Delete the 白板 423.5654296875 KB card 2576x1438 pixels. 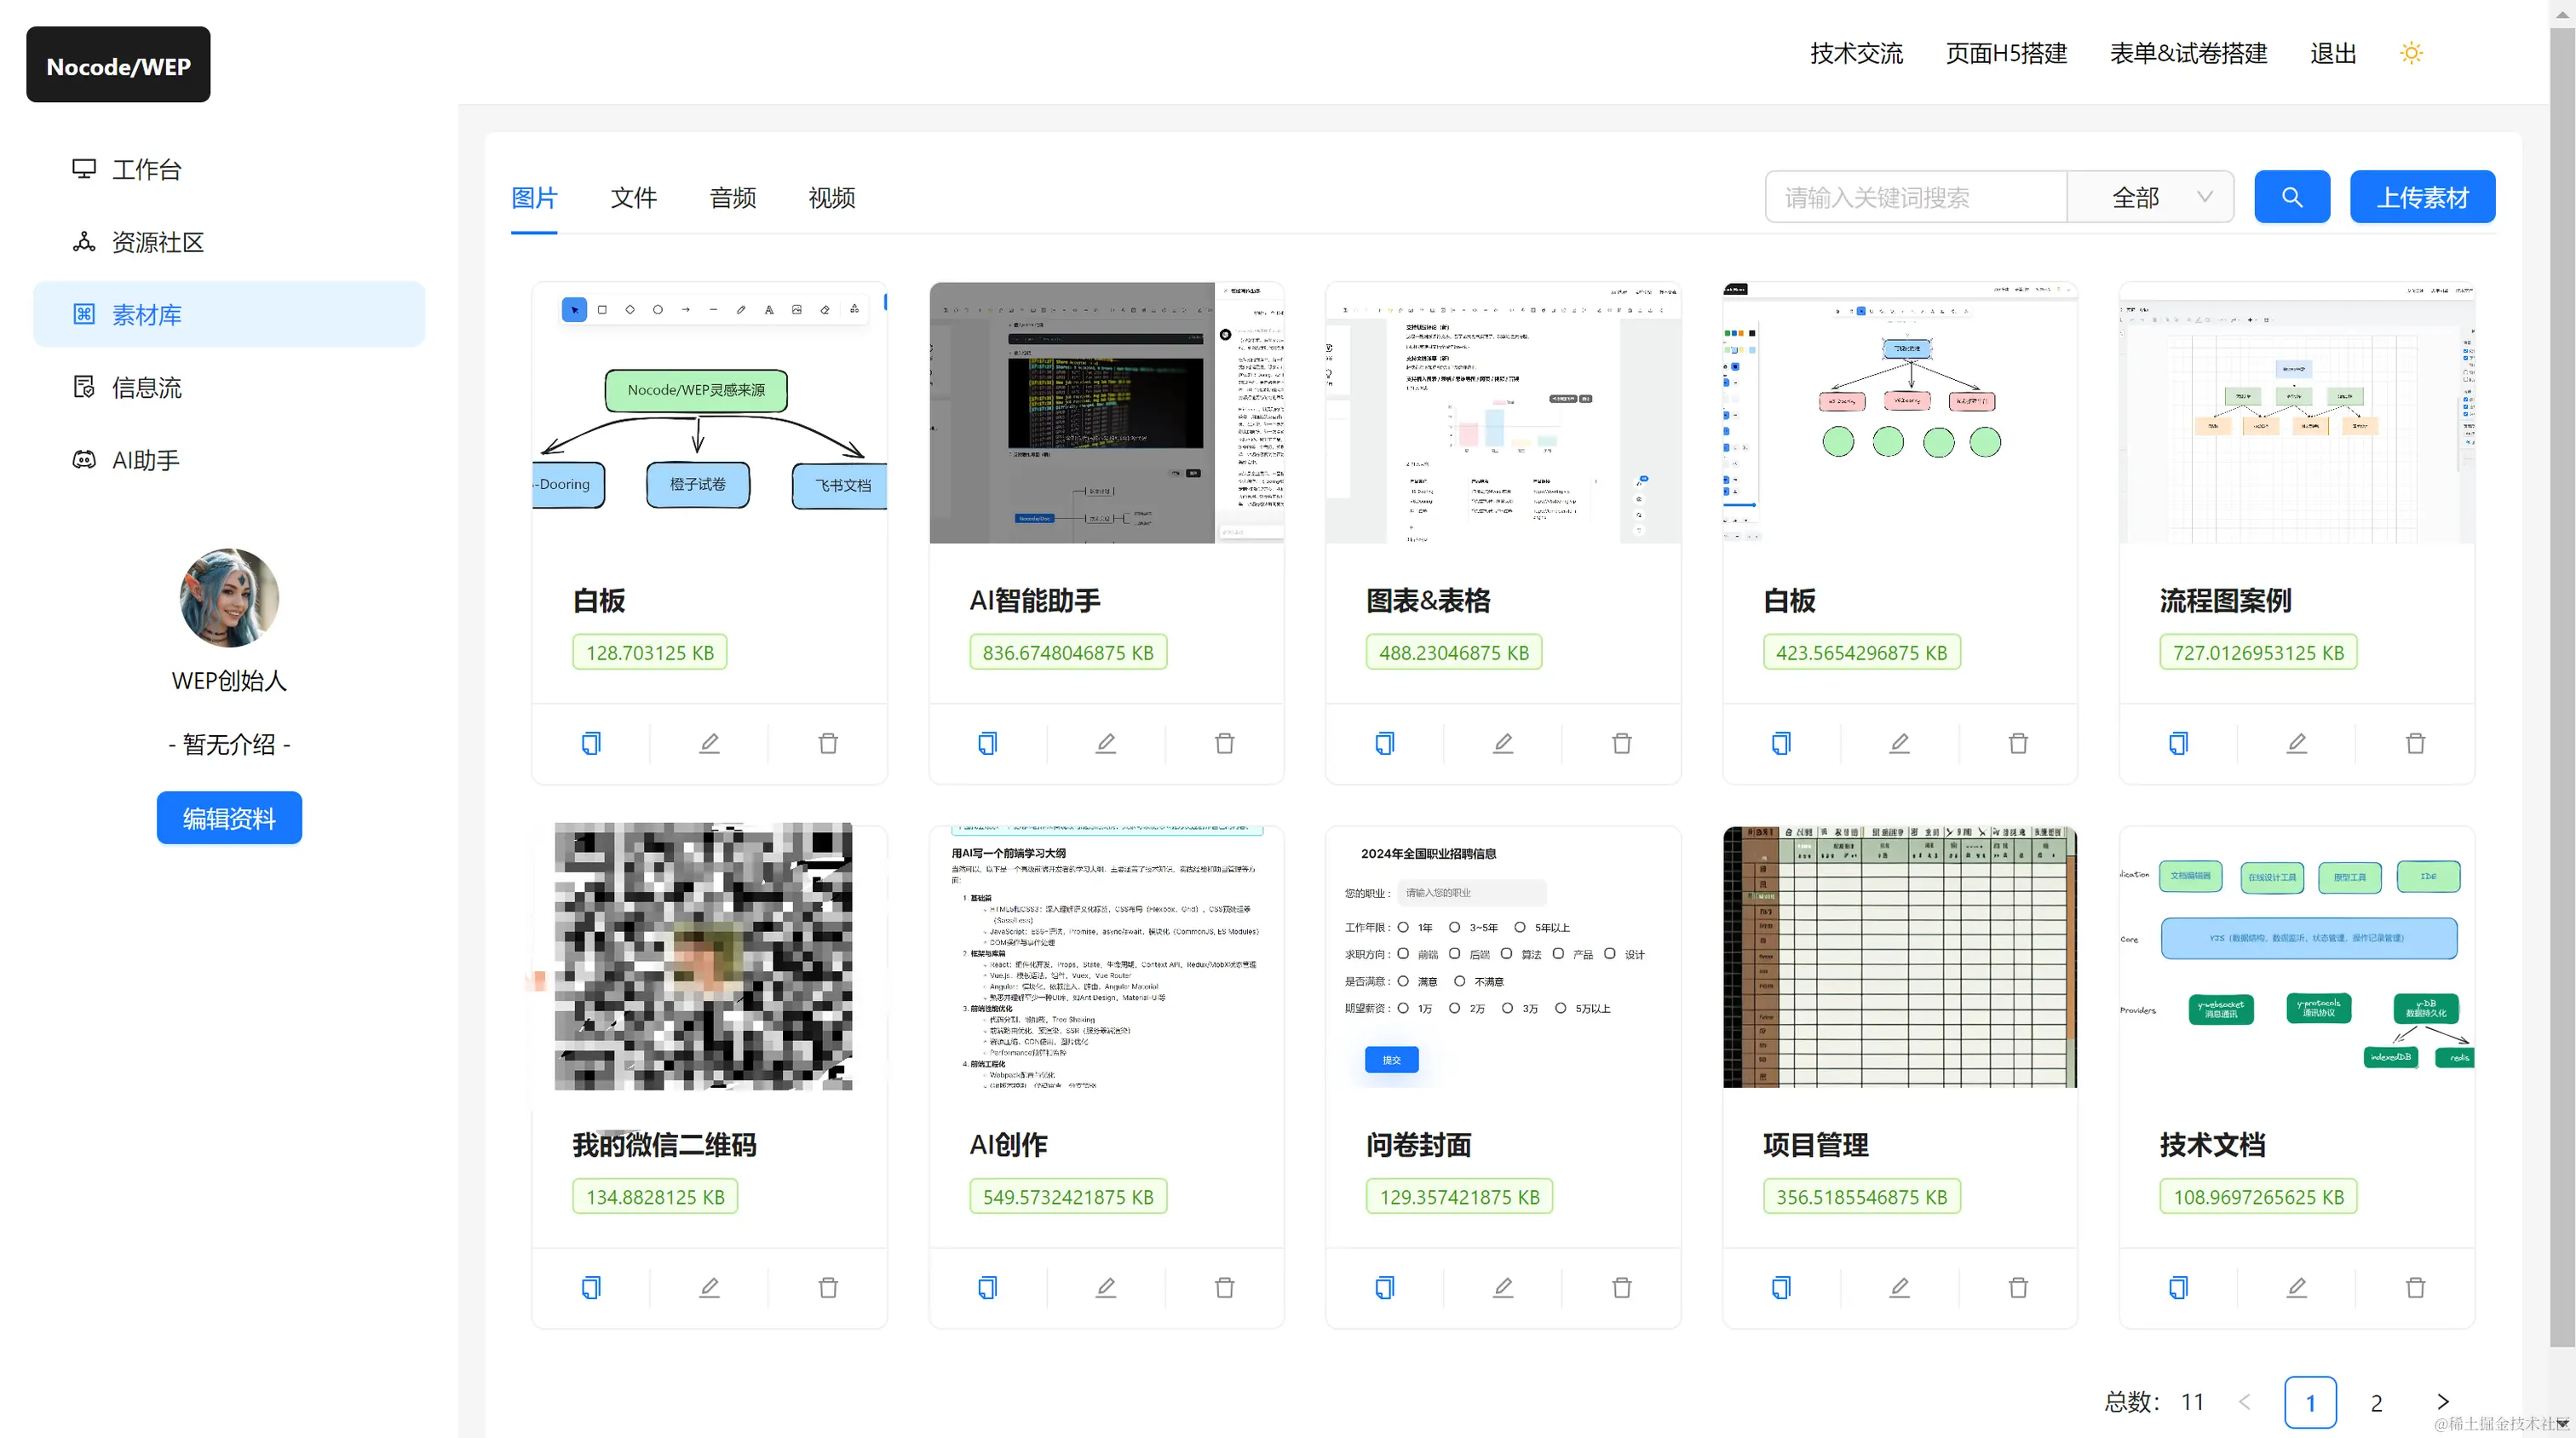pyautogui.click(x=2019, y=743)
